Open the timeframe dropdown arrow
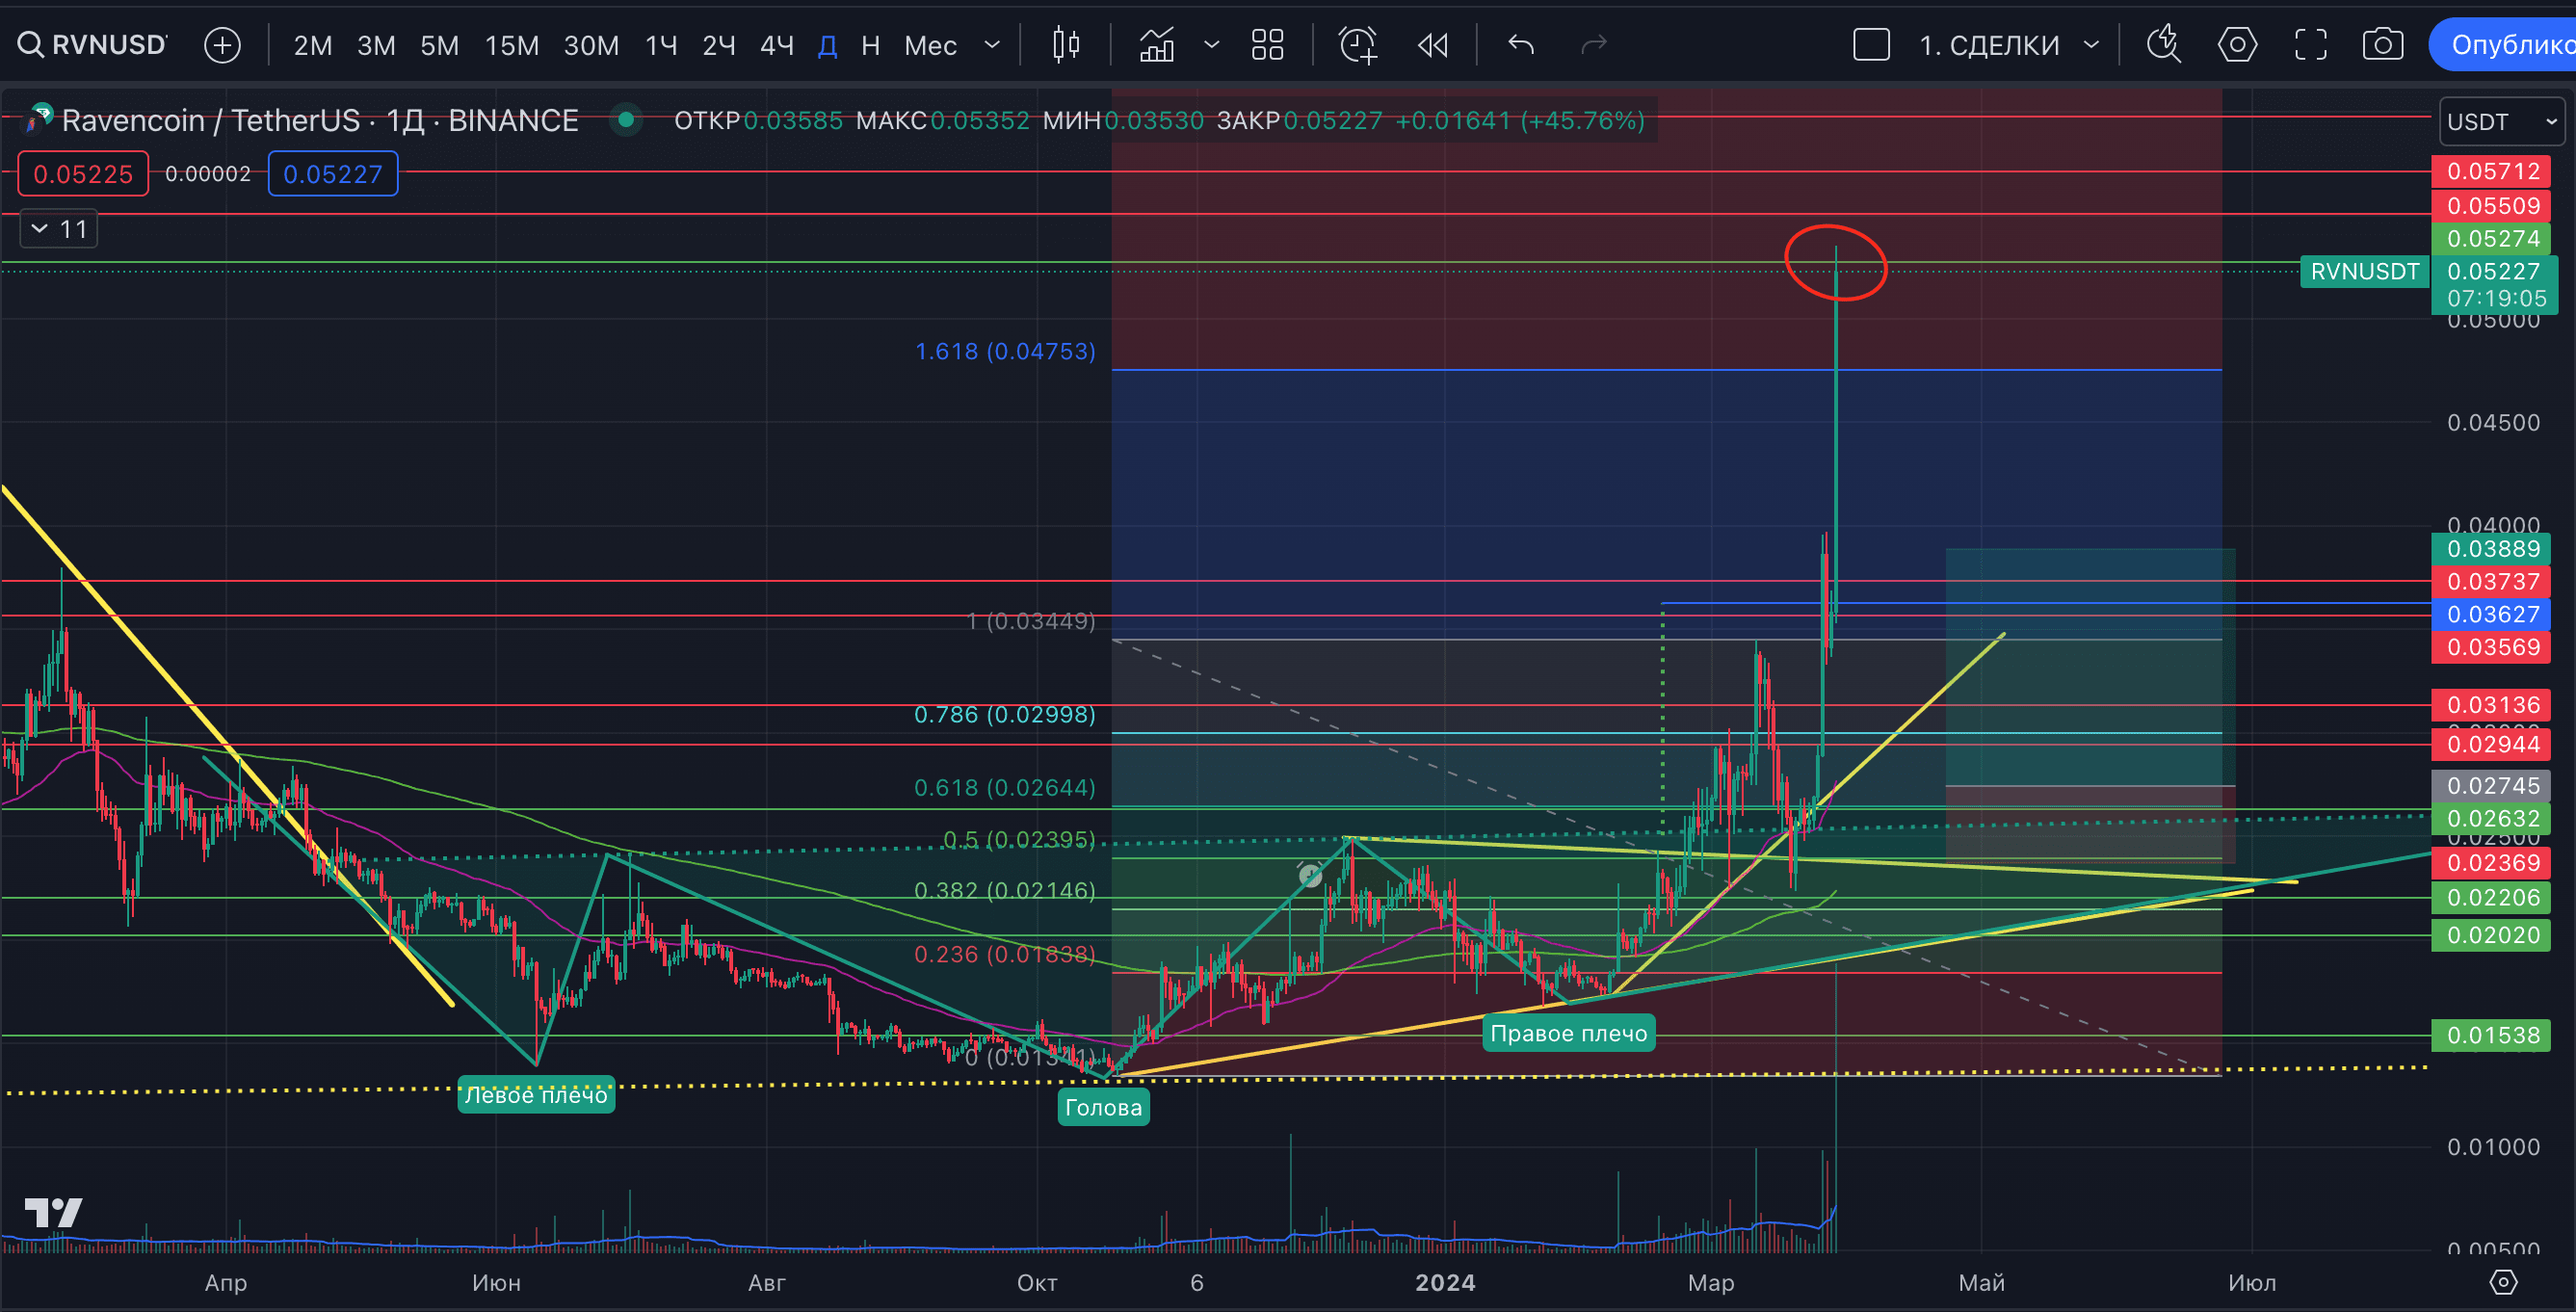2576x1312 pixels. click(x=991, y=44)
